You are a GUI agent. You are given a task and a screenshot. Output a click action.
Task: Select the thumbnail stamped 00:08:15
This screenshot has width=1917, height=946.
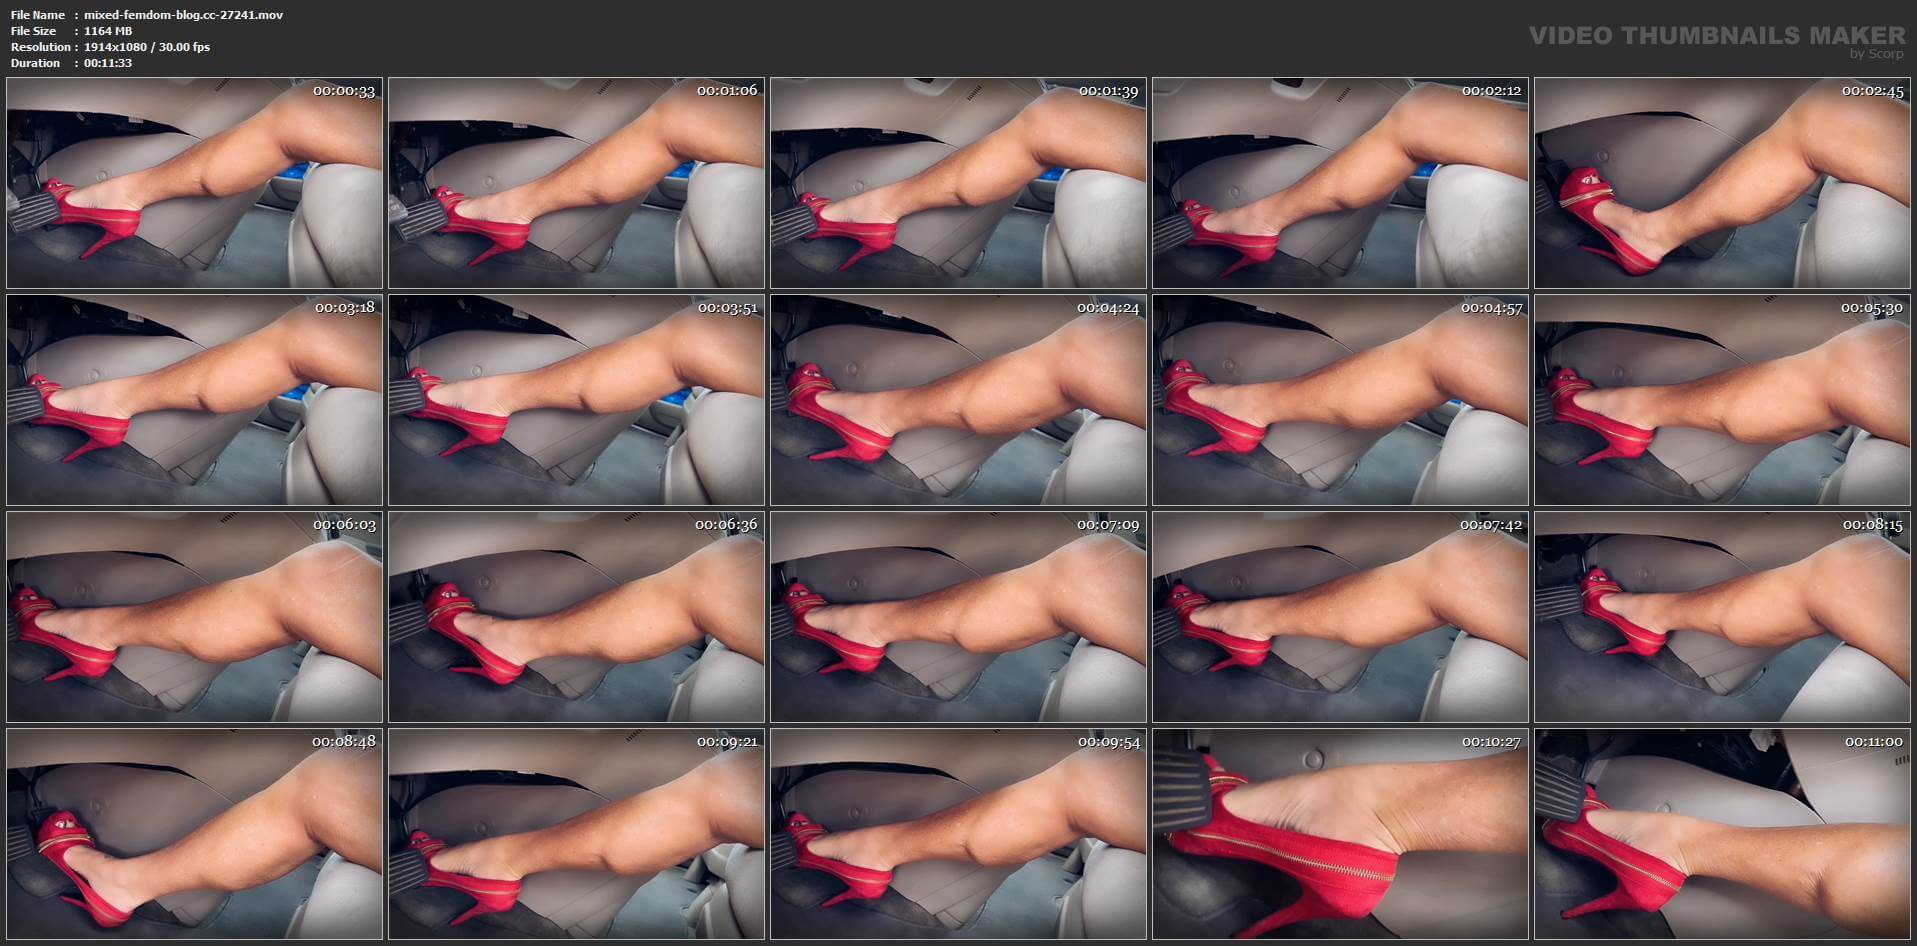pyautogui.click(x=1723, y=617)
